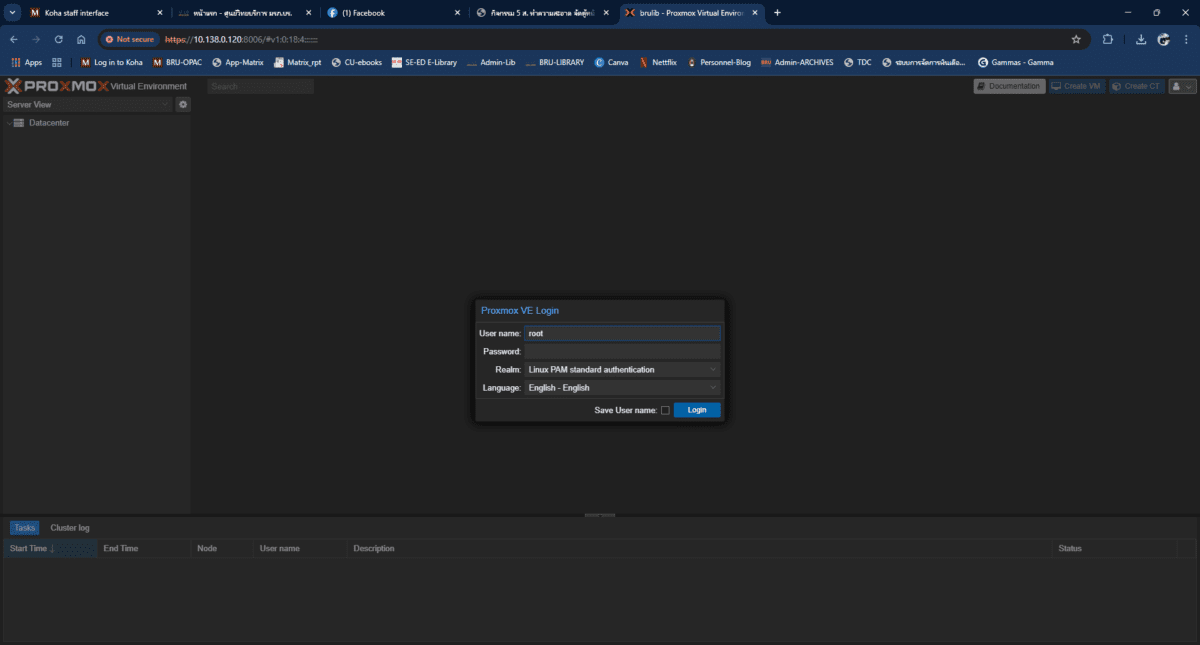Open the Apps bookmark
Viewport: 1200px width, 645px height.
click(x=26, y=62)
